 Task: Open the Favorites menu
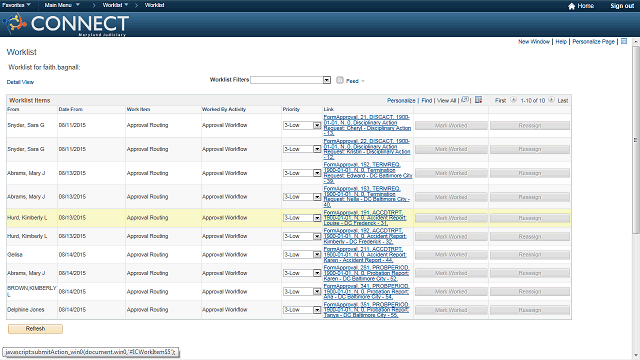coord(16,5)
